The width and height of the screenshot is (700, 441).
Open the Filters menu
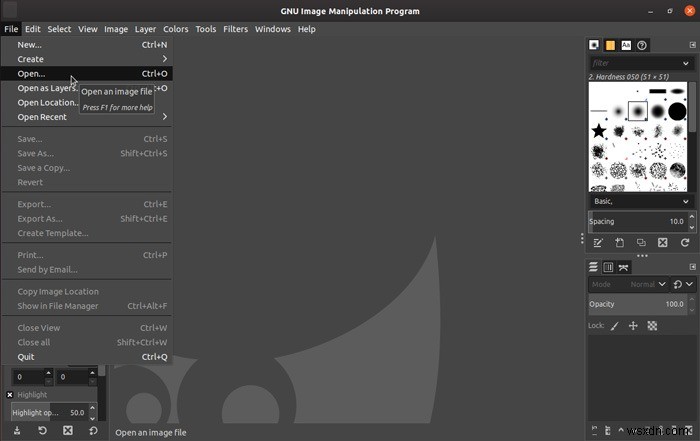point(236,29)
